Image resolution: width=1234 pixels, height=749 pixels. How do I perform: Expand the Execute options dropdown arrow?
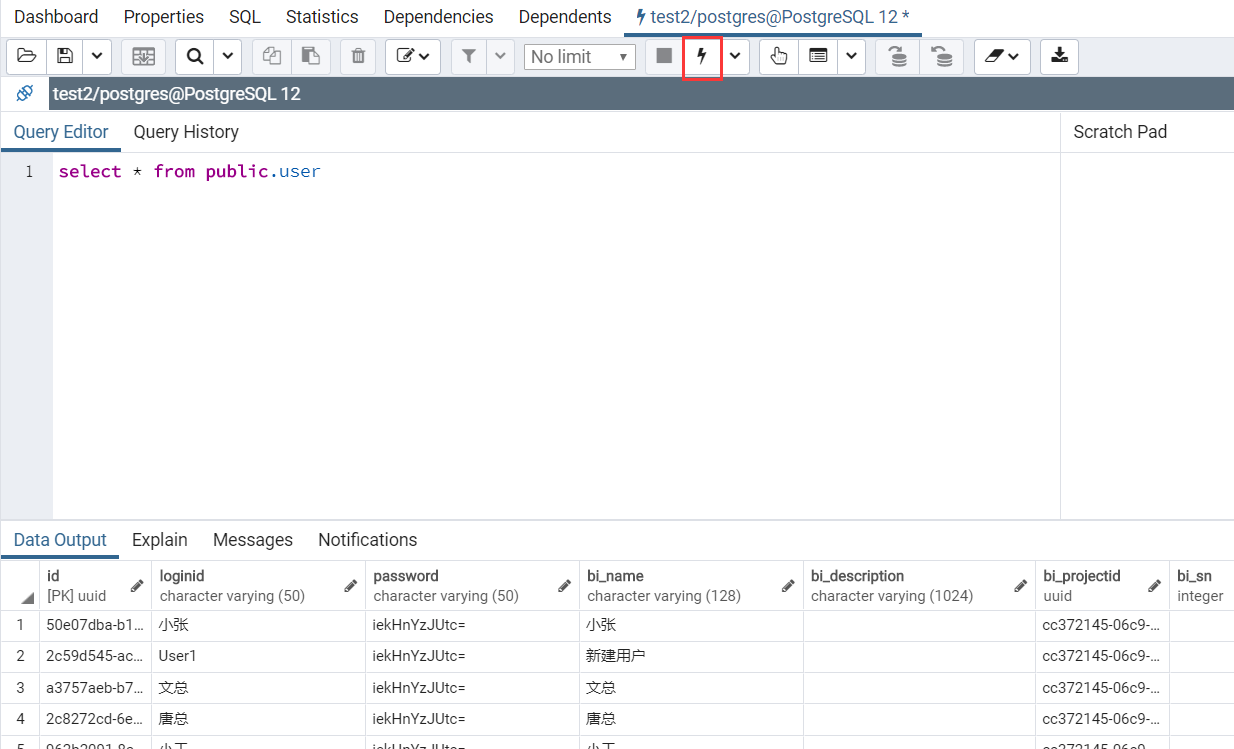736,57
